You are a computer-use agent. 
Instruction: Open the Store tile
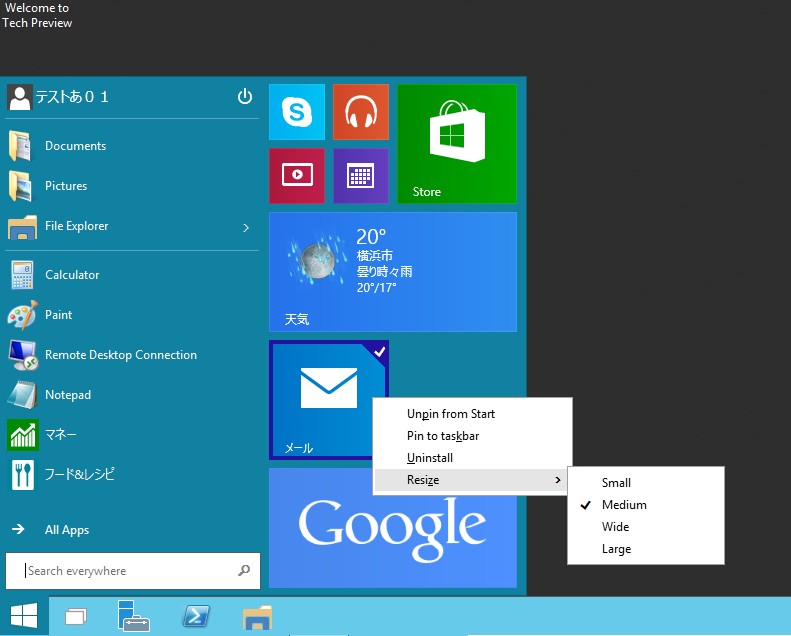coord(457,144)
